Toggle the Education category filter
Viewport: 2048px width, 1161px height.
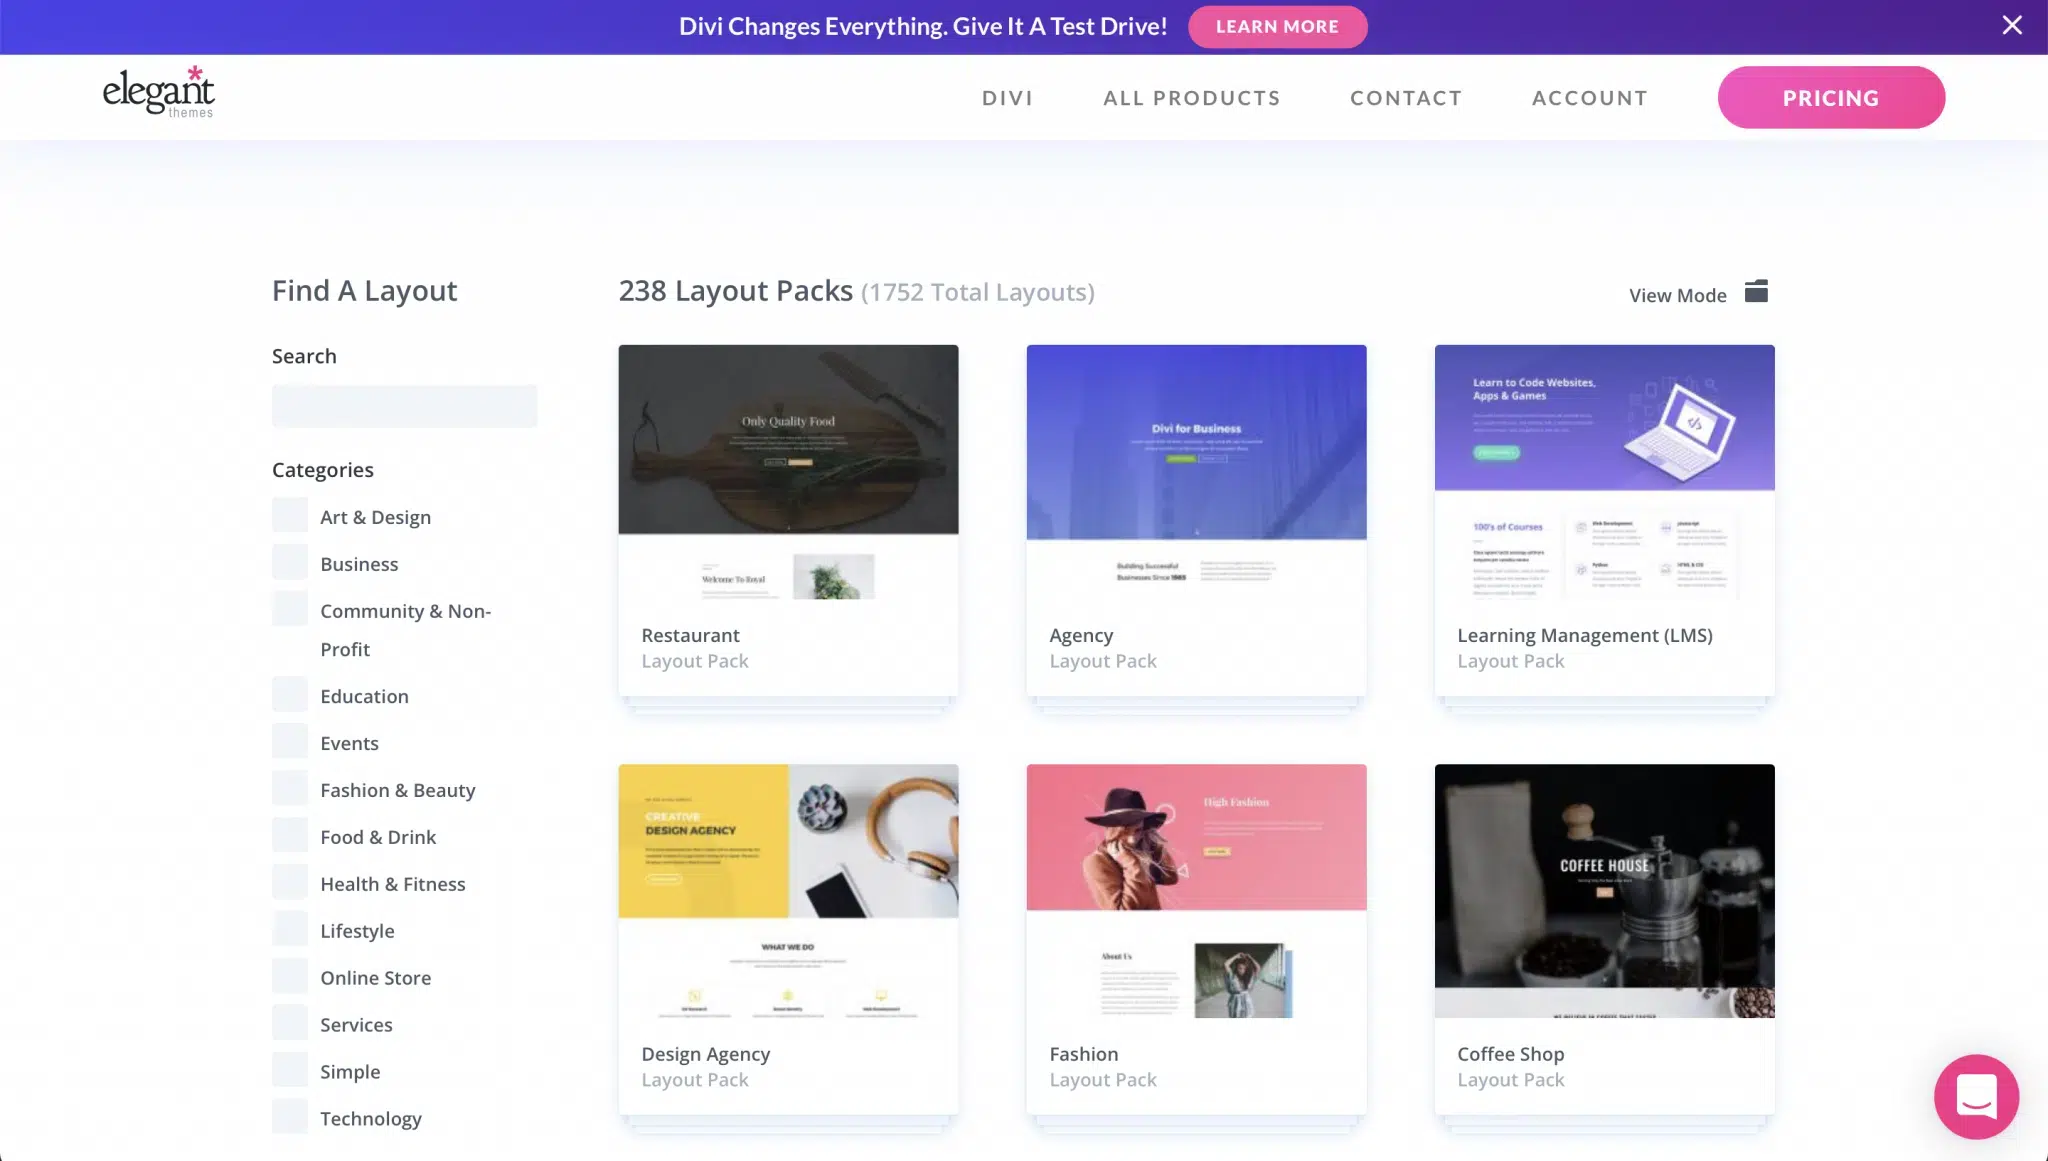coord(290,695)
